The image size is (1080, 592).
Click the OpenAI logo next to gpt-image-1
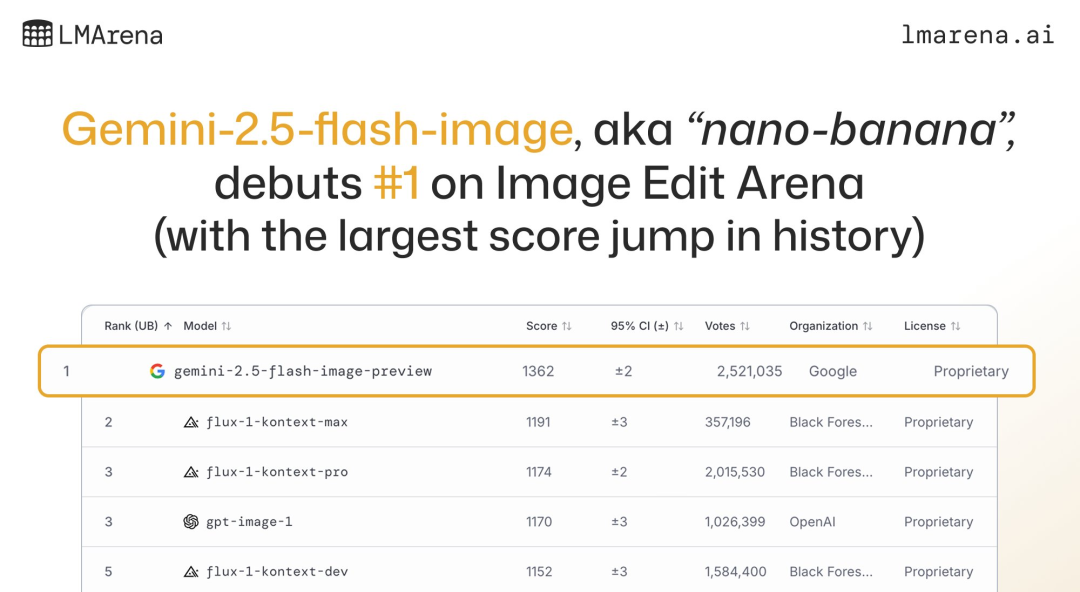[x=191, y=522]
